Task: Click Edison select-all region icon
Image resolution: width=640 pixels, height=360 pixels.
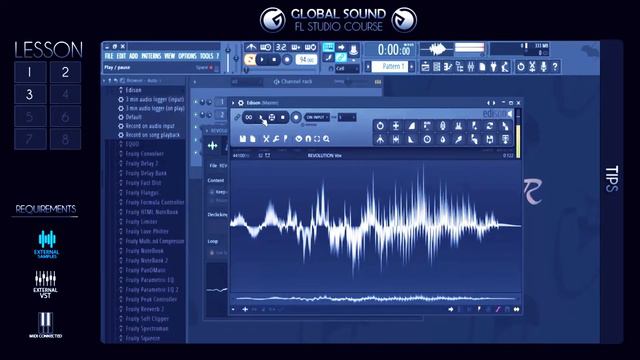Action: tap(317, 139)
